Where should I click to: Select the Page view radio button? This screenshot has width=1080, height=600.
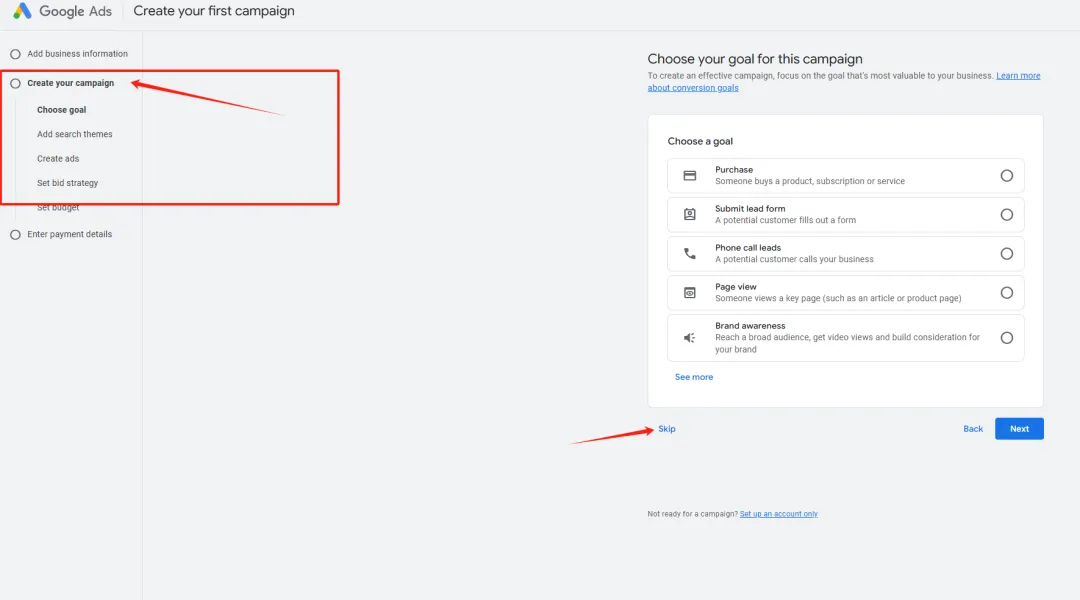point(1006,293)
